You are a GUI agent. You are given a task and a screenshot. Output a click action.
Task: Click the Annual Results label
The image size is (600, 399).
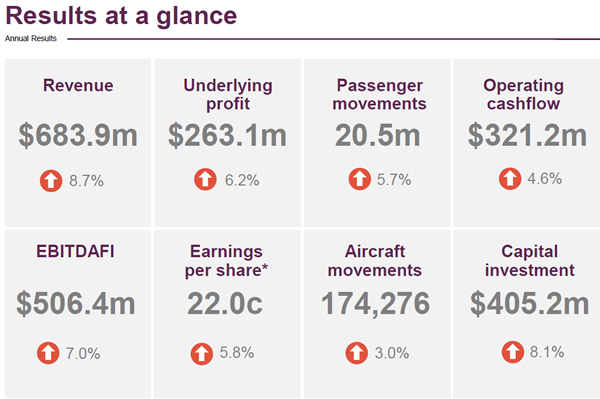(31, 38)
